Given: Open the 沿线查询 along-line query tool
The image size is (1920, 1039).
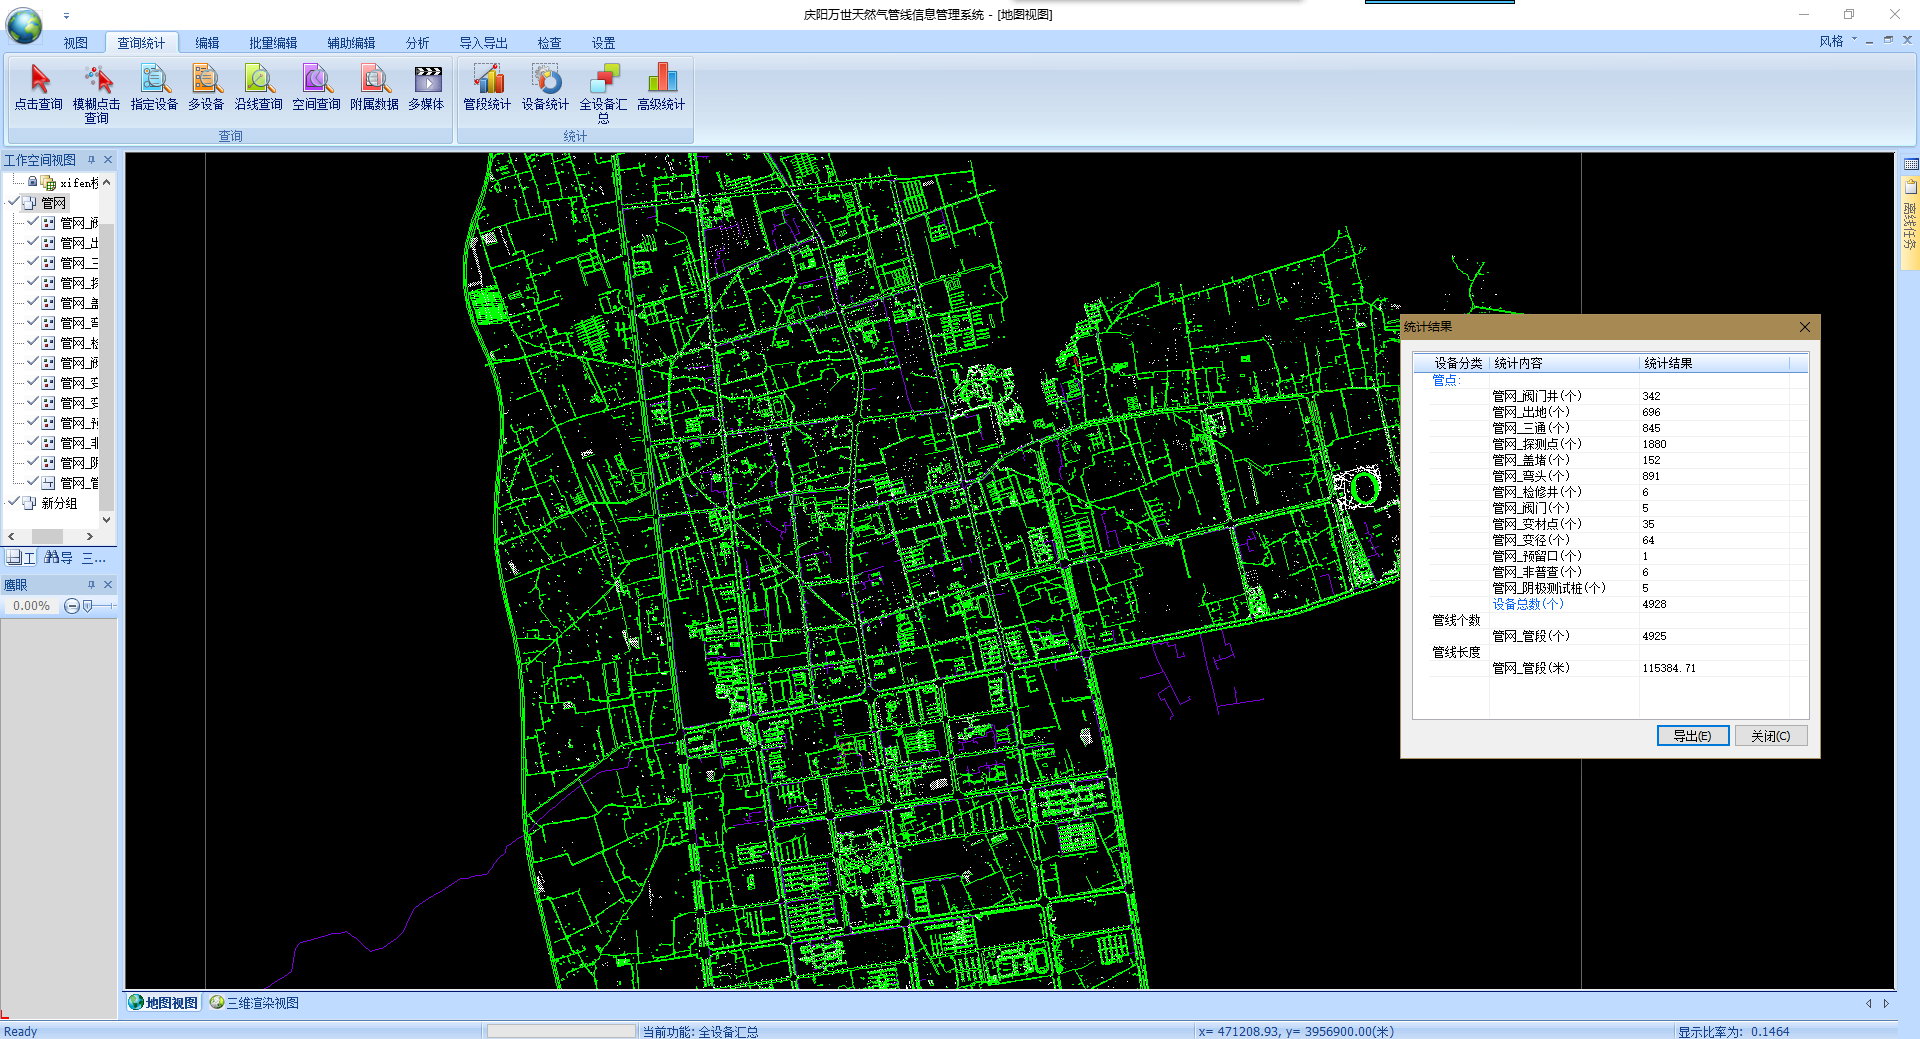Looking at the screenshot, I should (258, 87).
